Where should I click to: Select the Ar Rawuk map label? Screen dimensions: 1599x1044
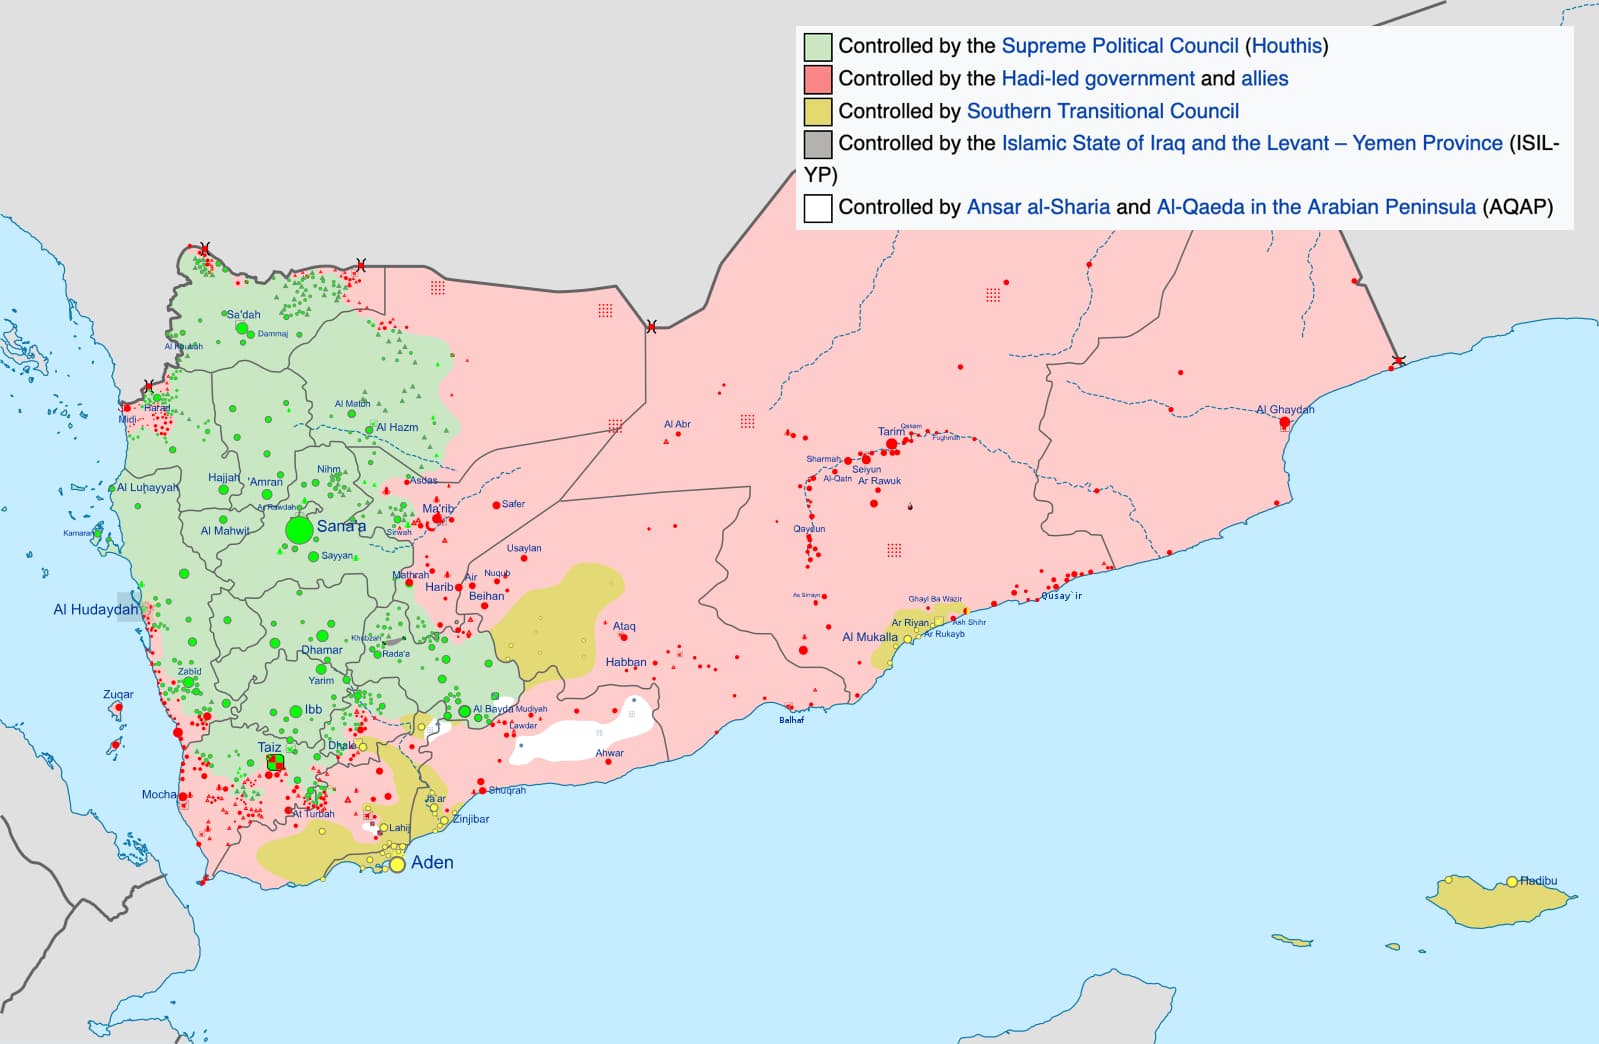880,481
